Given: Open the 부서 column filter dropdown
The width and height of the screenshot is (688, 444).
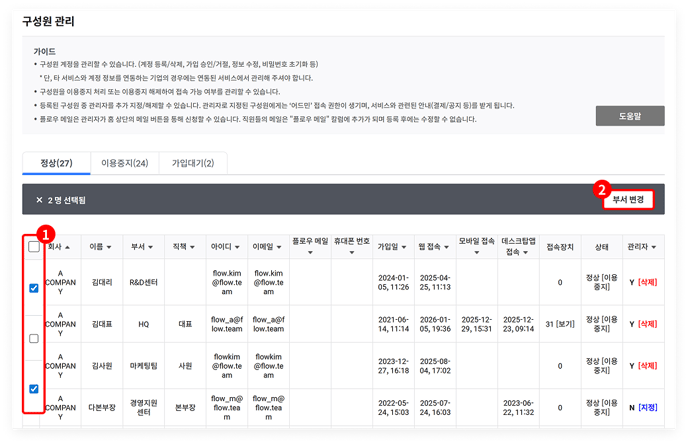Looking at the screenshot, I should coord(153,247).
